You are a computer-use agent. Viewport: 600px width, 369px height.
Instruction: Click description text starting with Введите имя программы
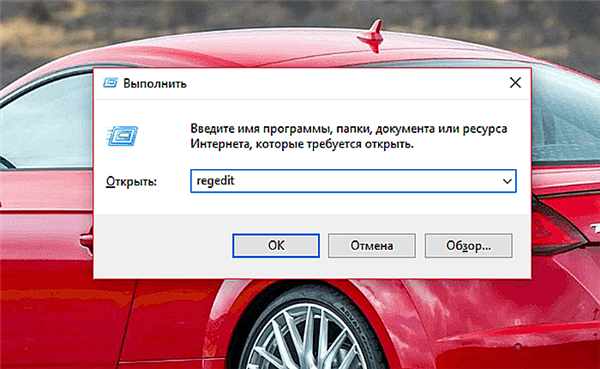tap(349, 136)
